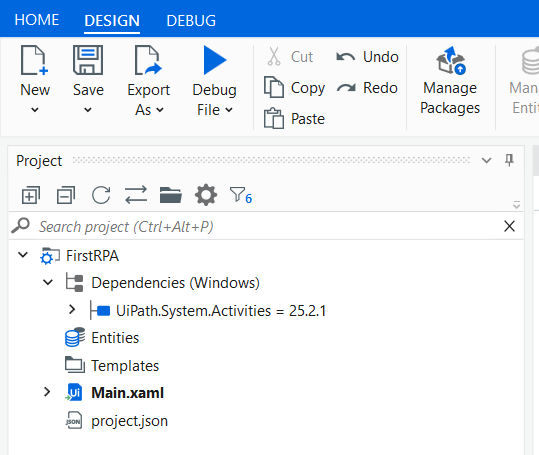Click the Copy icon in ribbon
The height and width of the screenshot is (455, 539).
click(274, 87)
